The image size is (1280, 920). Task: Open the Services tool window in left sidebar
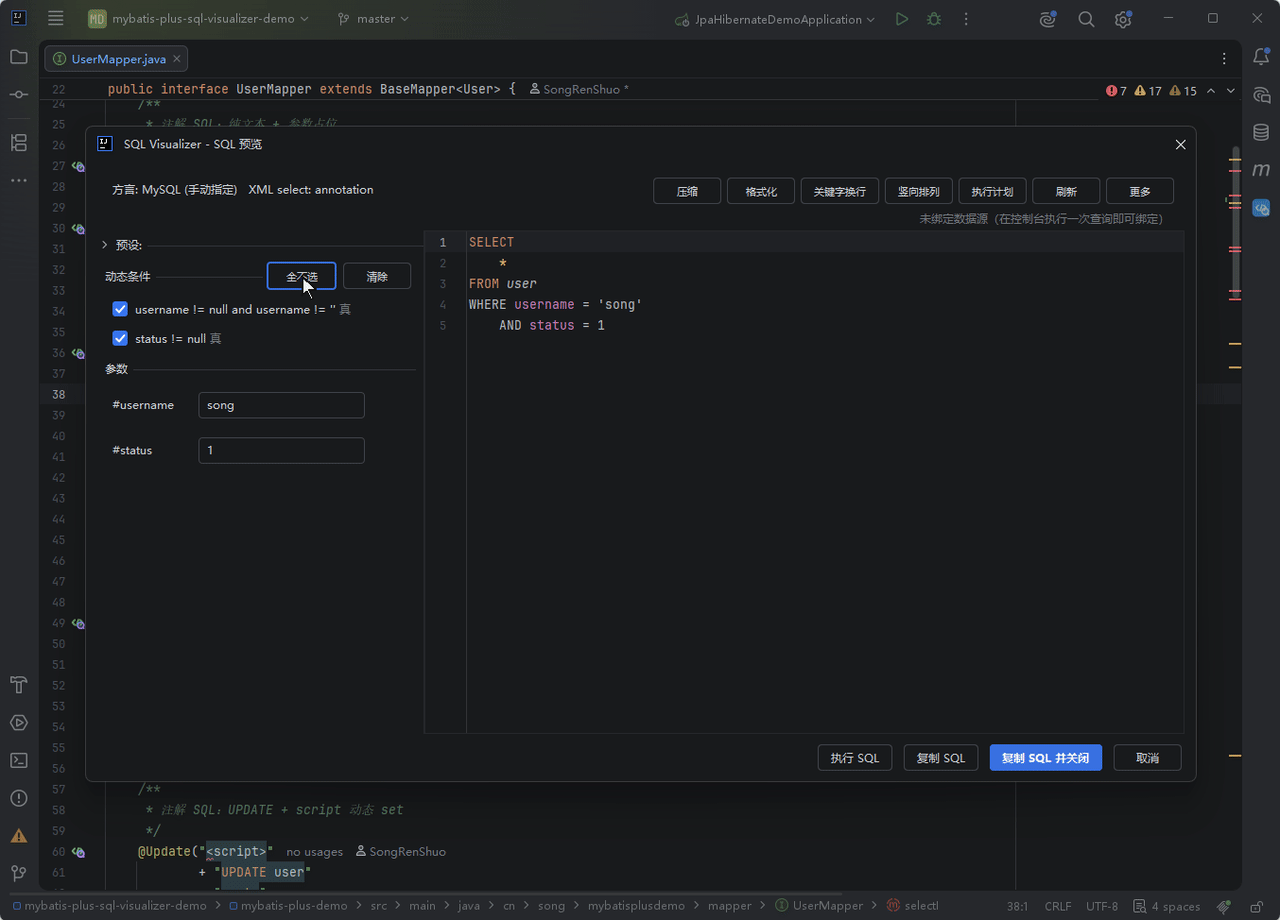point(19,723)
